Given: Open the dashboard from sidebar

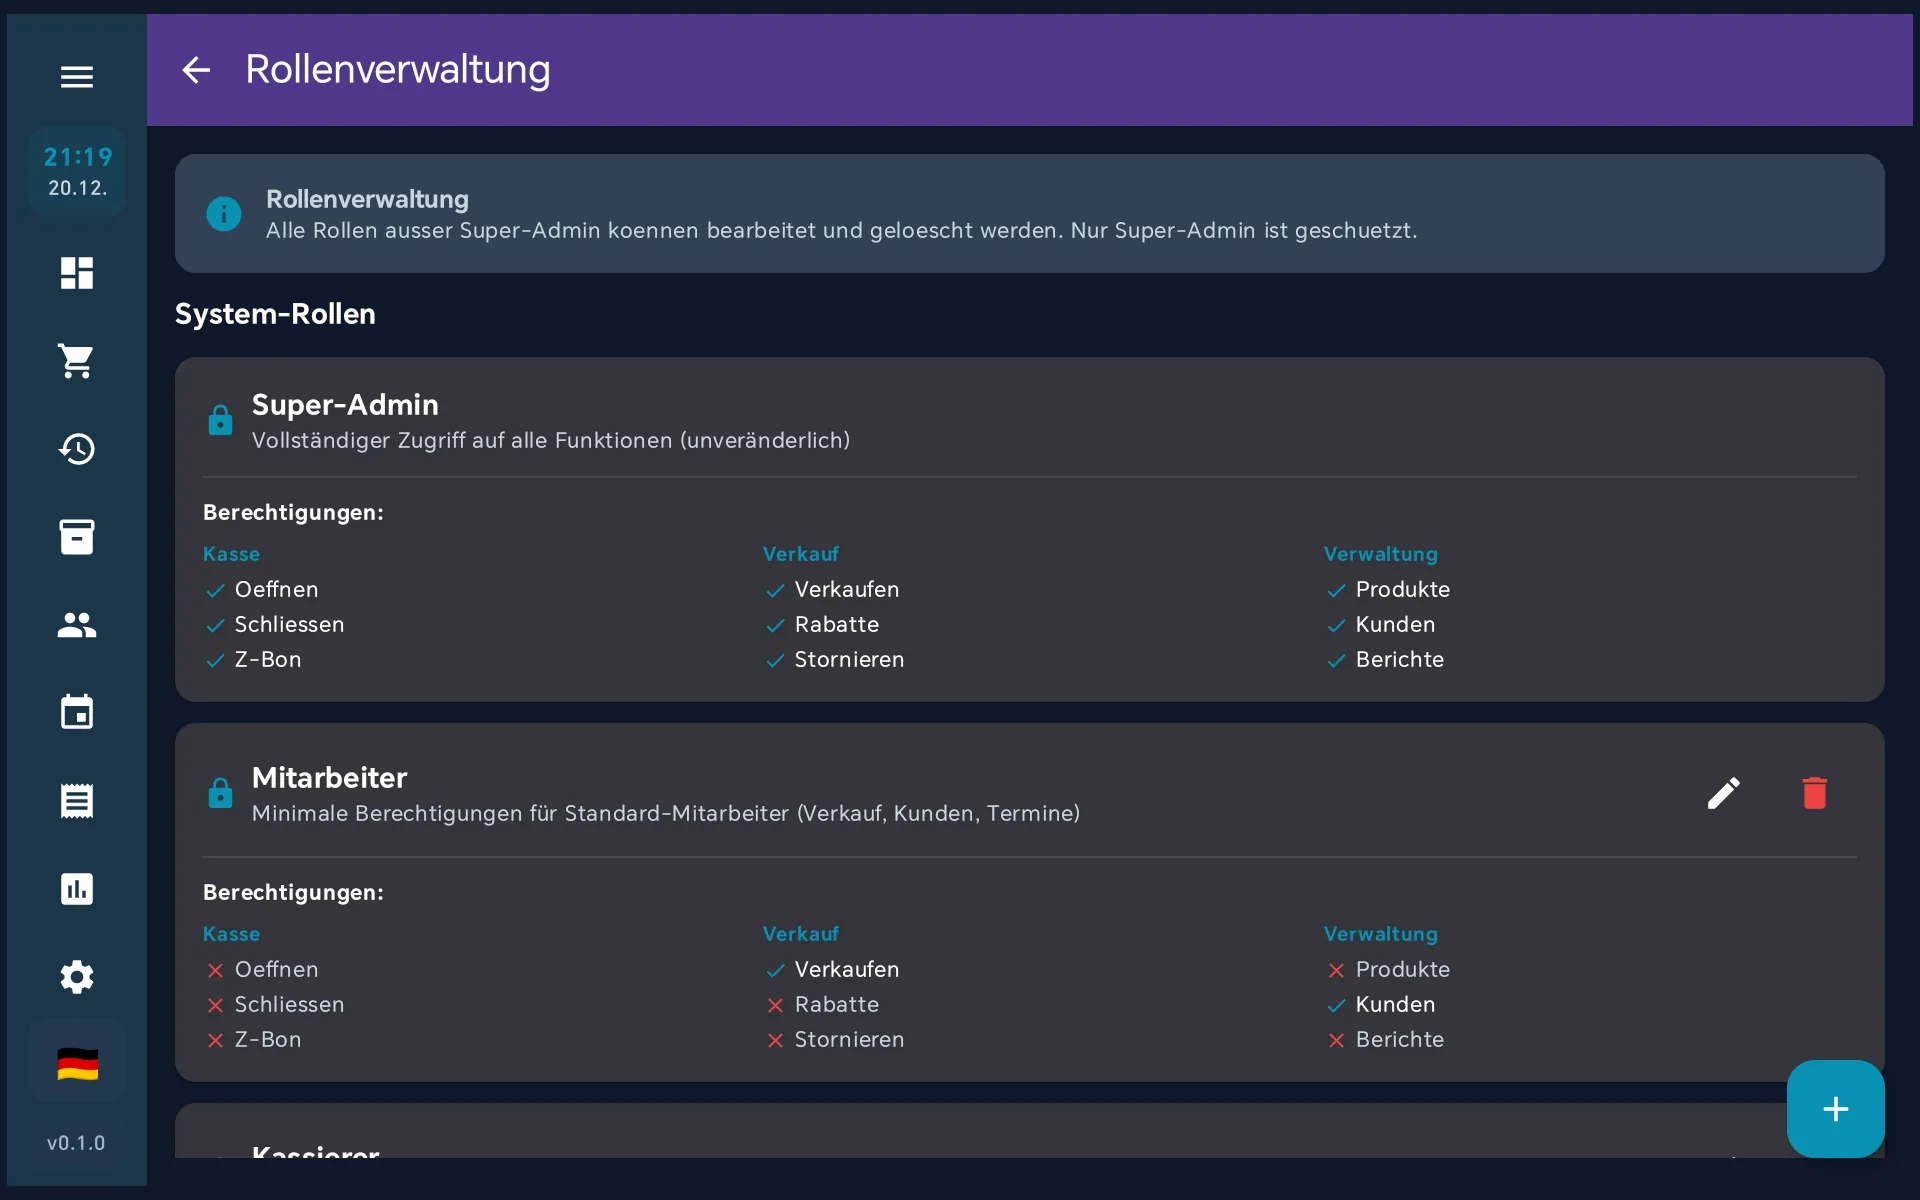Looking at the screenshot, I should pos(77,273).
